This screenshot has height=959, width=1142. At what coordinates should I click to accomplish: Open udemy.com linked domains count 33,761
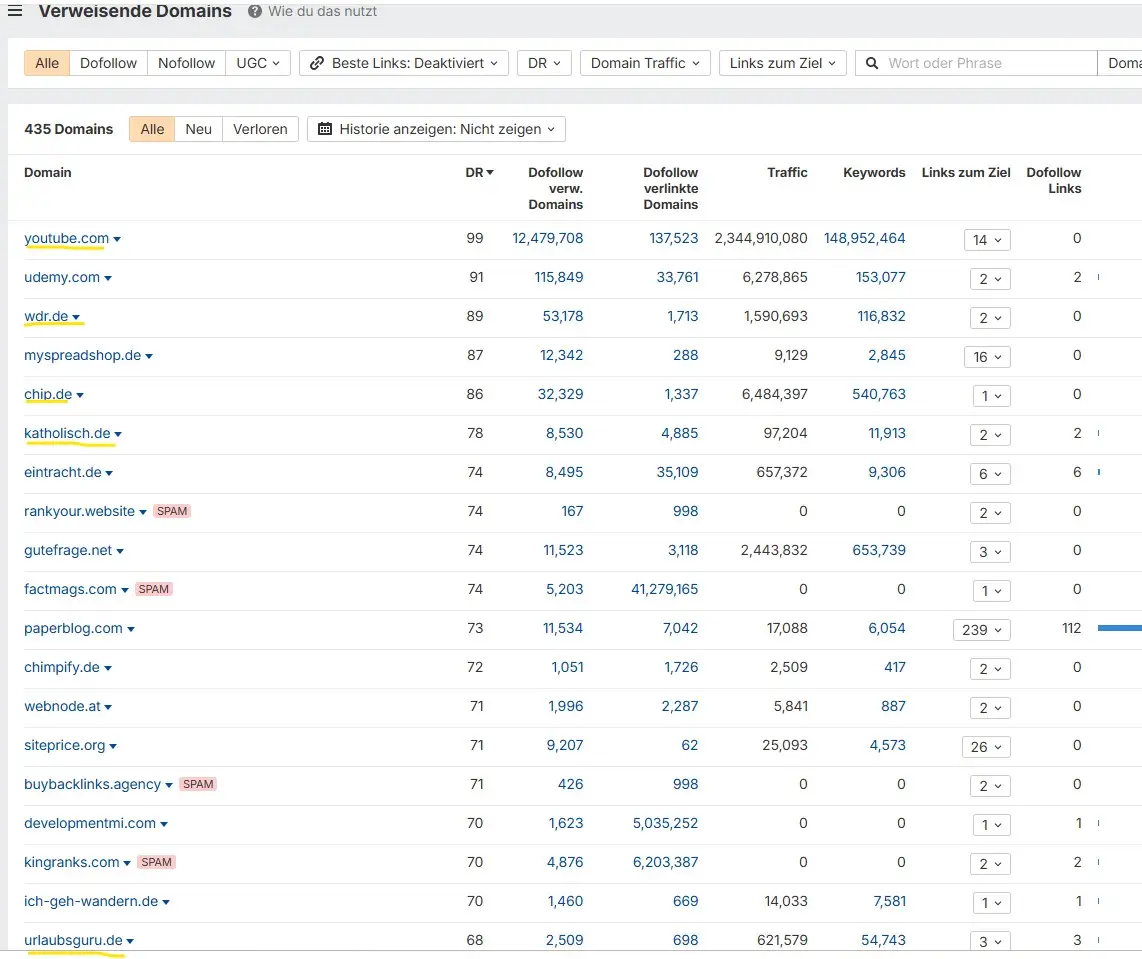point(677,277)
